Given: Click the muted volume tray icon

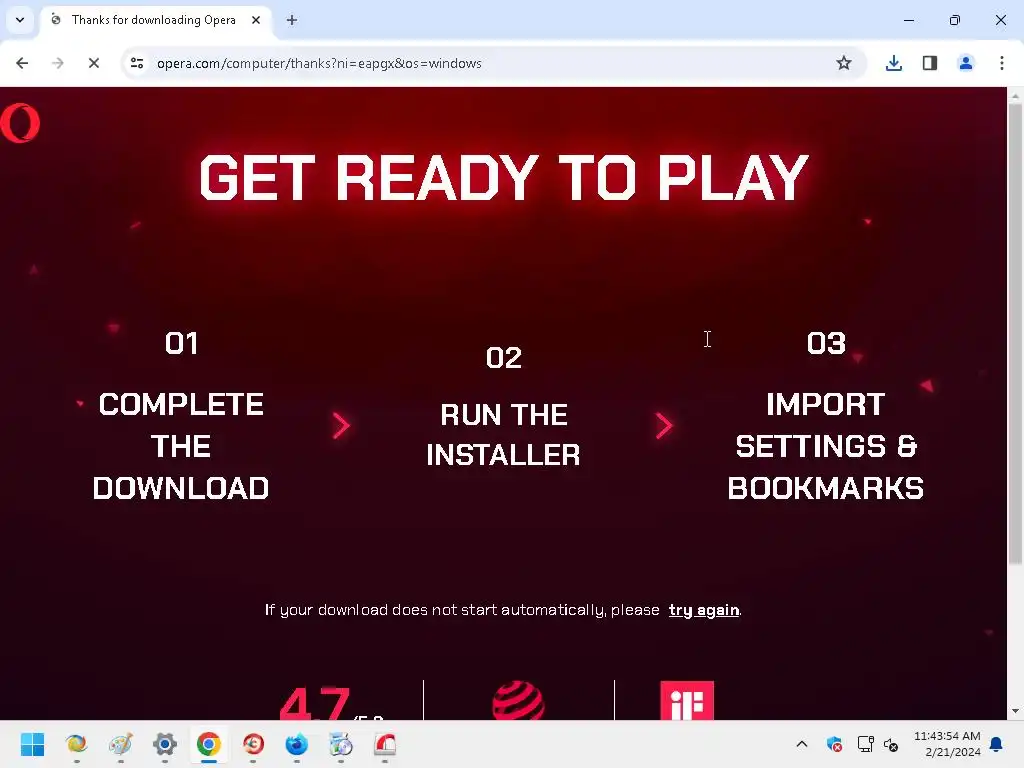Looking at the screenshot, I should point(892,744).
